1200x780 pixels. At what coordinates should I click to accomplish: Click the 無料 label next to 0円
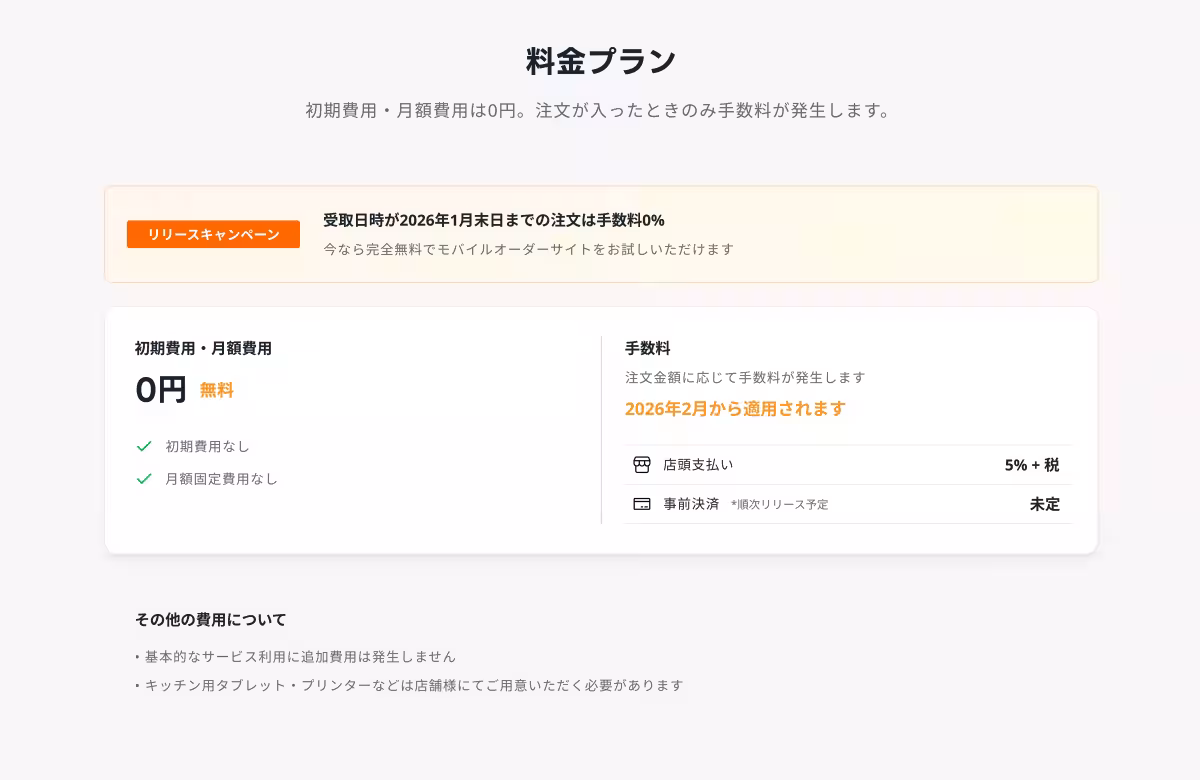pos(218,390)
